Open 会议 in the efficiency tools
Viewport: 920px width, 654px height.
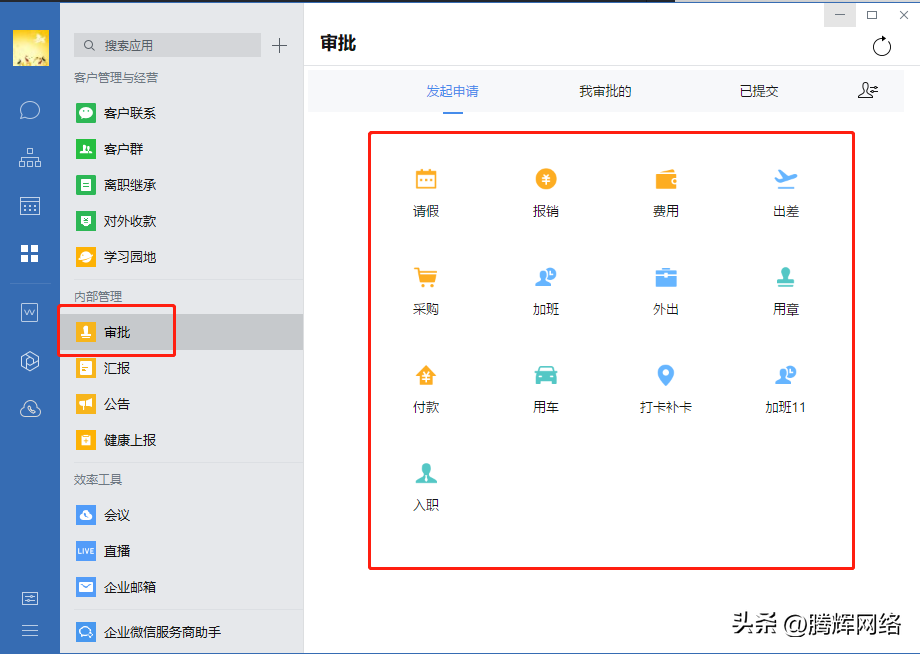(x=181, y=515)
